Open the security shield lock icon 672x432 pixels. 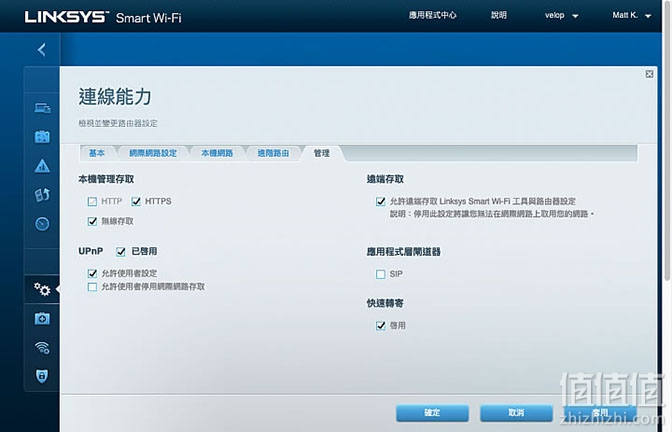(42, 376)
